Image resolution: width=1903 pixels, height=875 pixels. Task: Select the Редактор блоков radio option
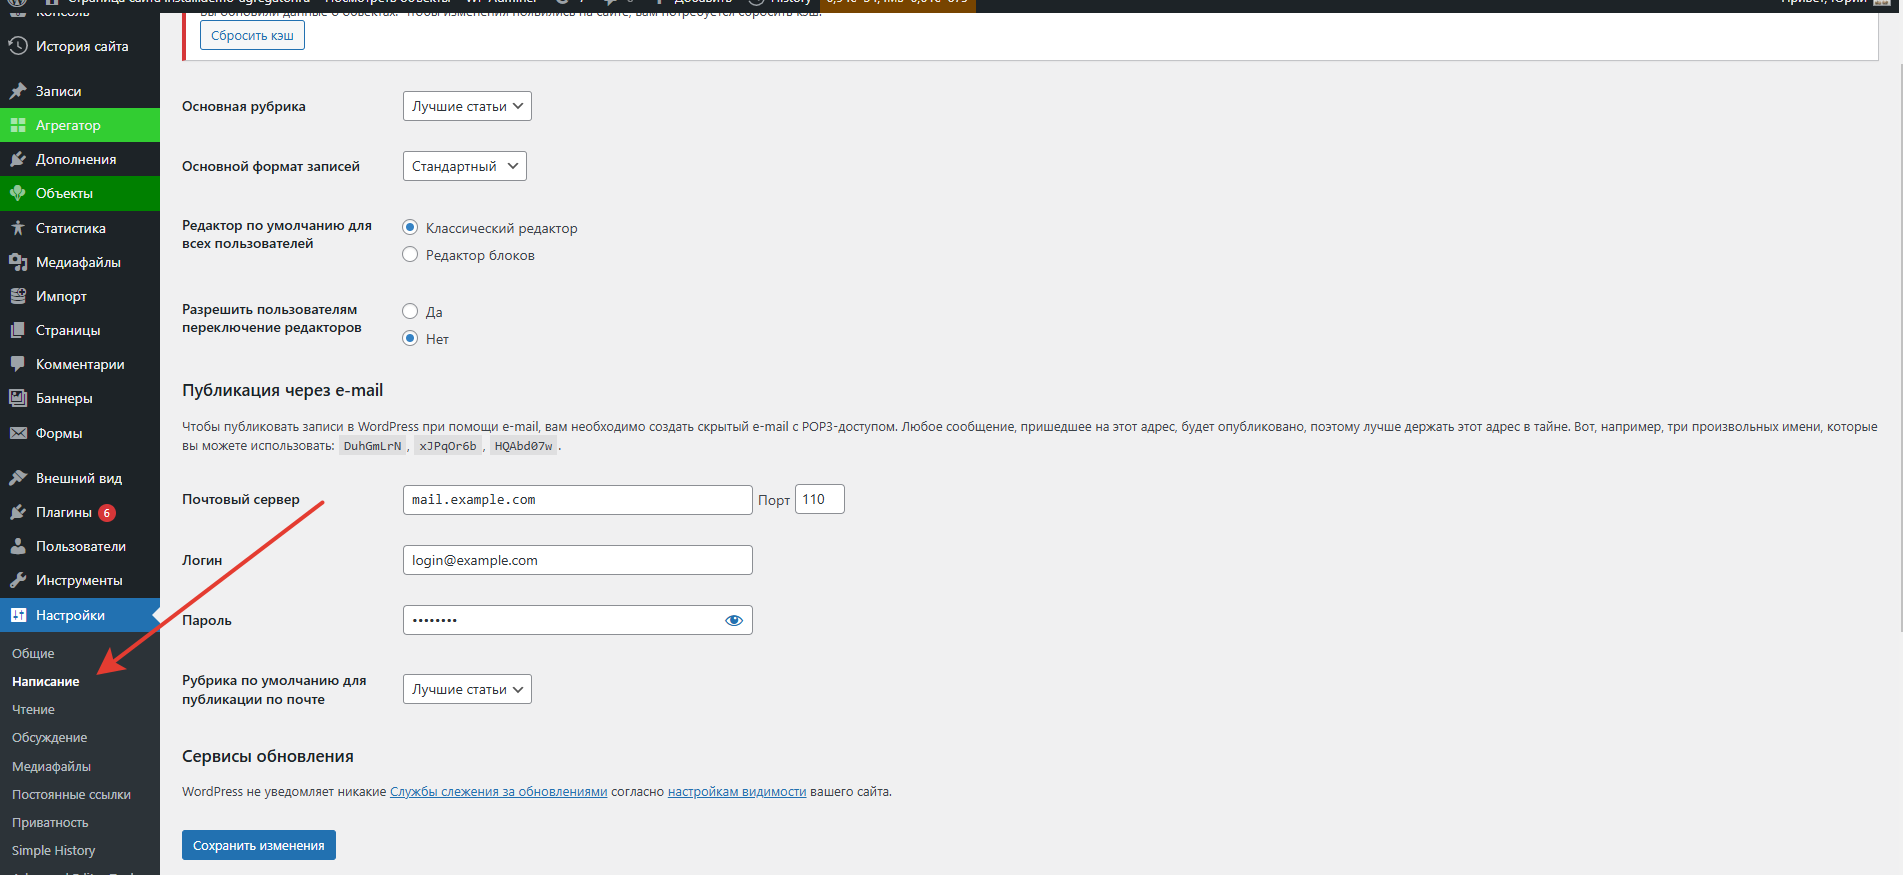[x=410, y=255]
